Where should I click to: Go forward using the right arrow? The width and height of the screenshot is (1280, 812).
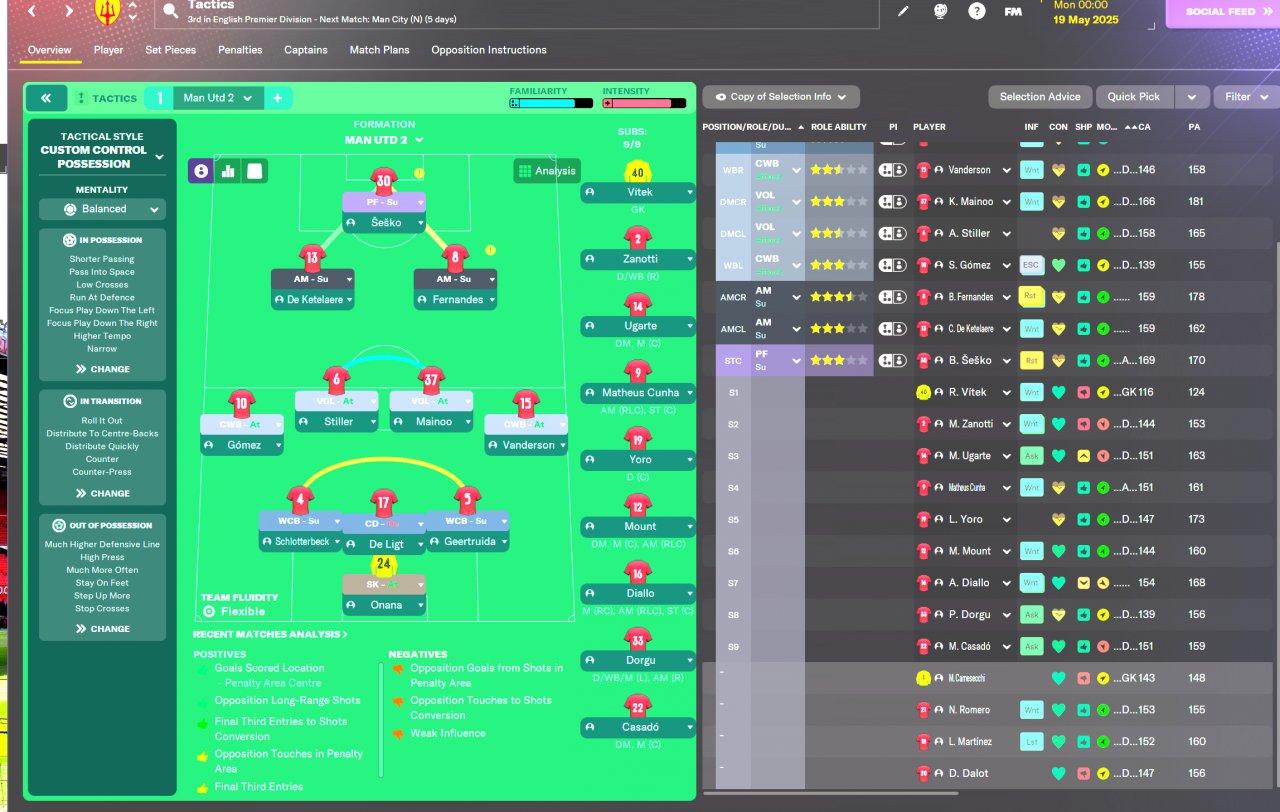(68, 11)
